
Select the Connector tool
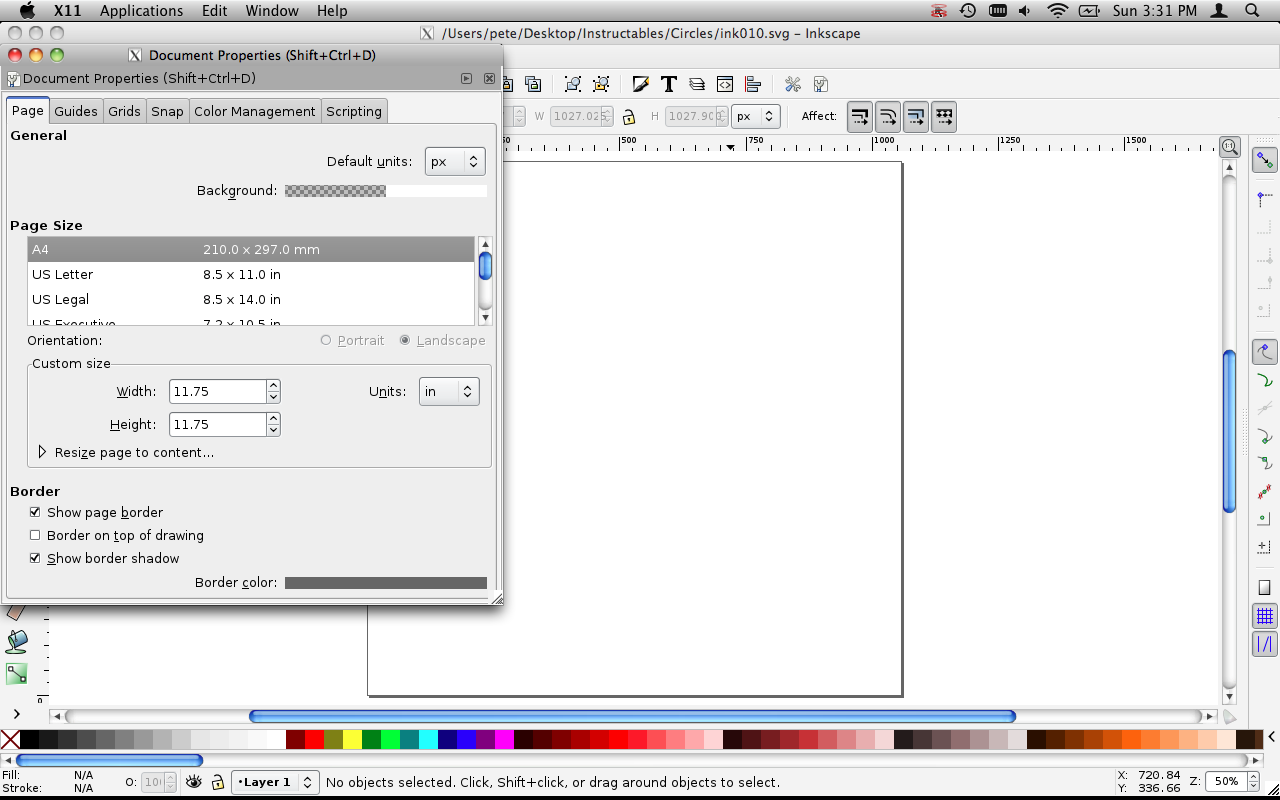pyautogui.click(x=17, y=674)
